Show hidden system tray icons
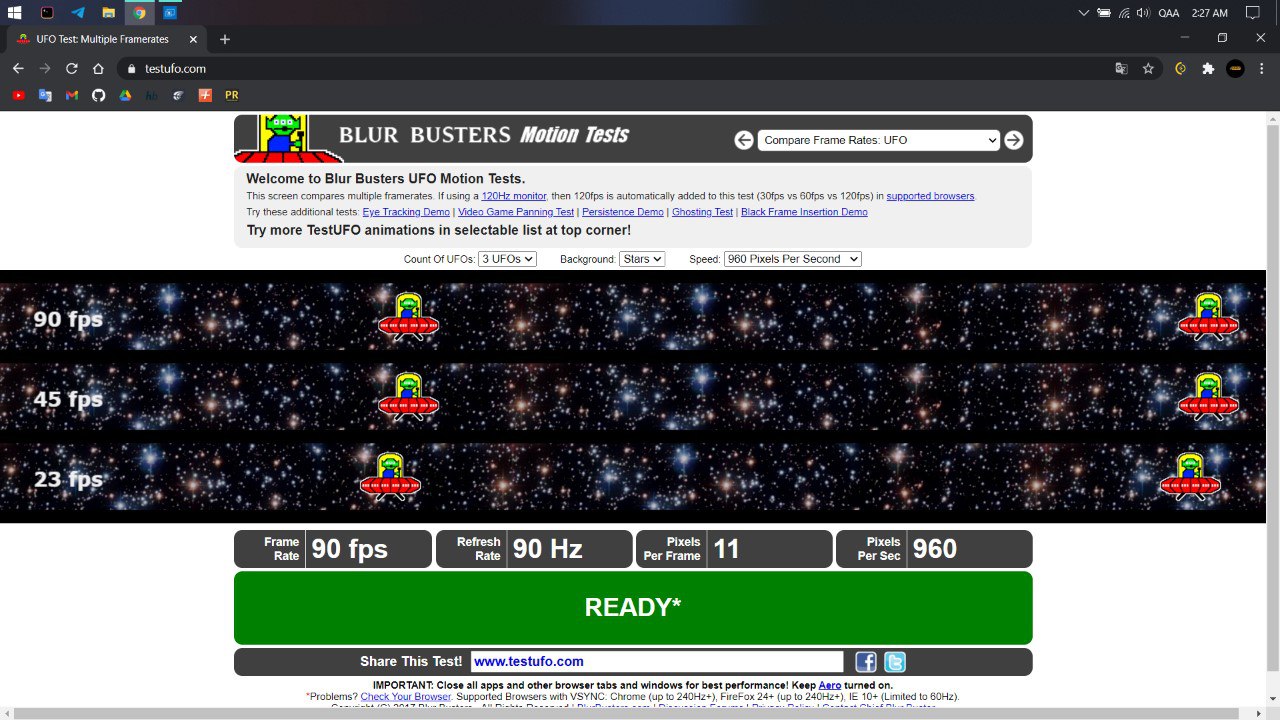 (1083, 12)
